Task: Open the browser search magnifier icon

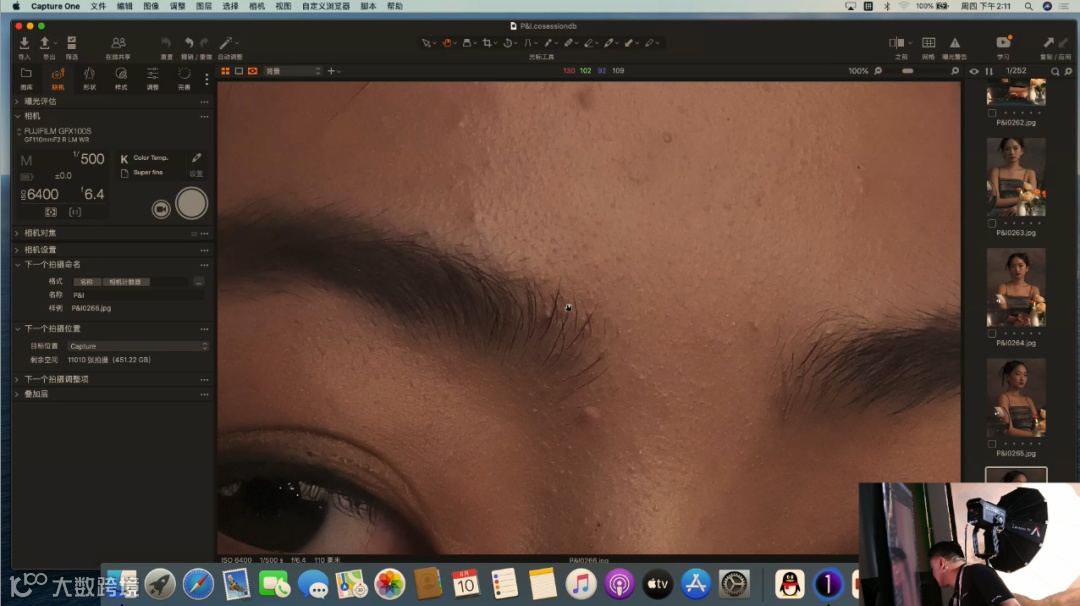Action: [1055, 71]
